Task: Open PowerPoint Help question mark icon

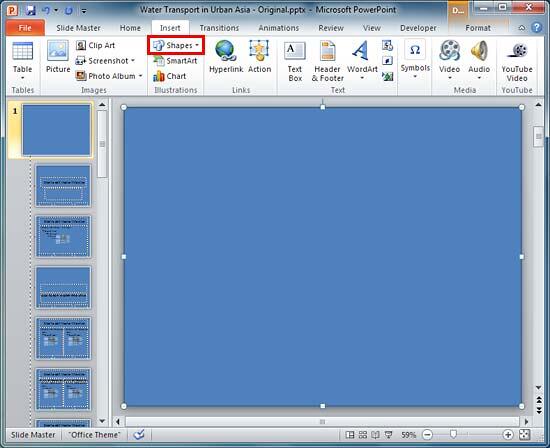Action: pyautogui.click(x=537, y=27)
